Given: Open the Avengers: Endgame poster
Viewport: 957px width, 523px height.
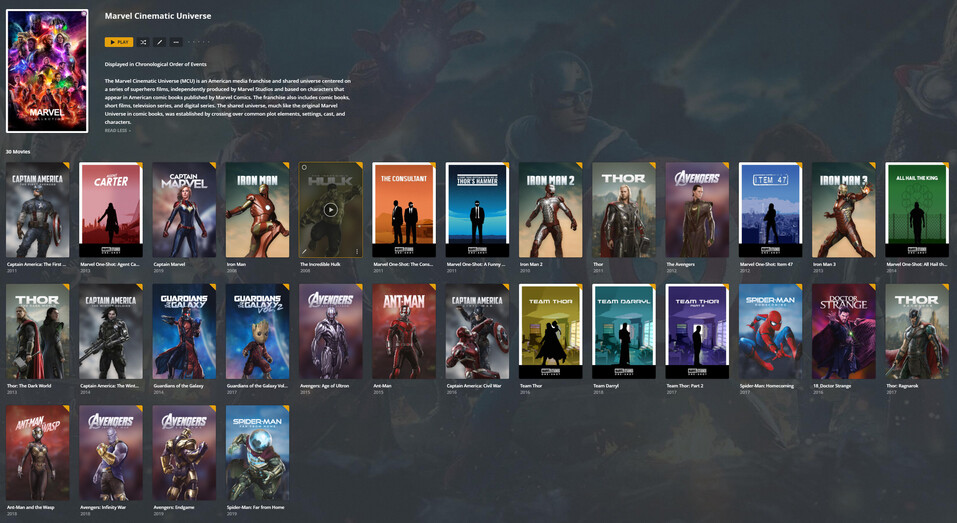Looking at the screenshot, I should click(x=184, y=453).
